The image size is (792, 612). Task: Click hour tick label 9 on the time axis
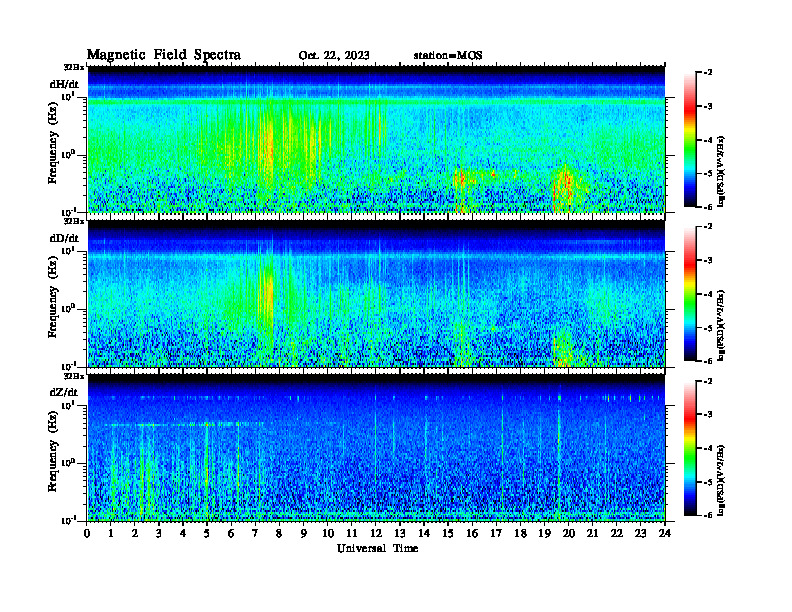coord(304,533)
